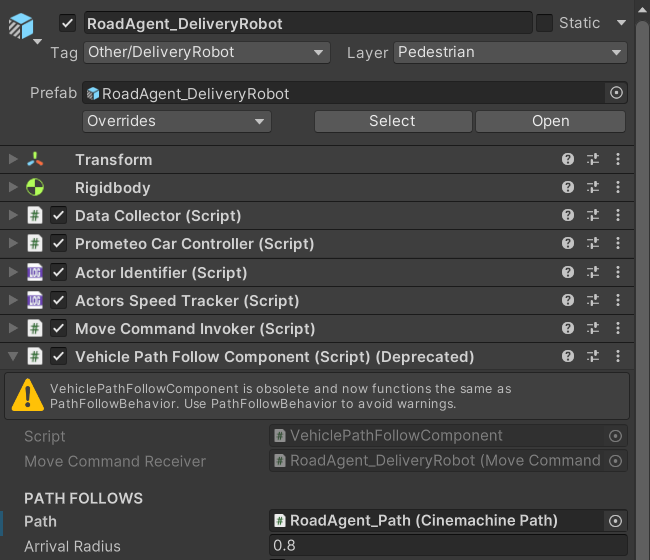
Task: Click the Transform axes icon
Action: coord(35,160)
